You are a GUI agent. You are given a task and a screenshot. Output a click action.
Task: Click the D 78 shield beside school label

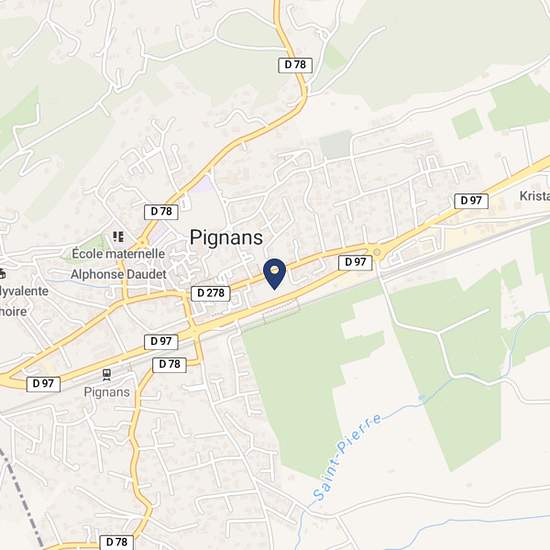[x=161, y=212]
